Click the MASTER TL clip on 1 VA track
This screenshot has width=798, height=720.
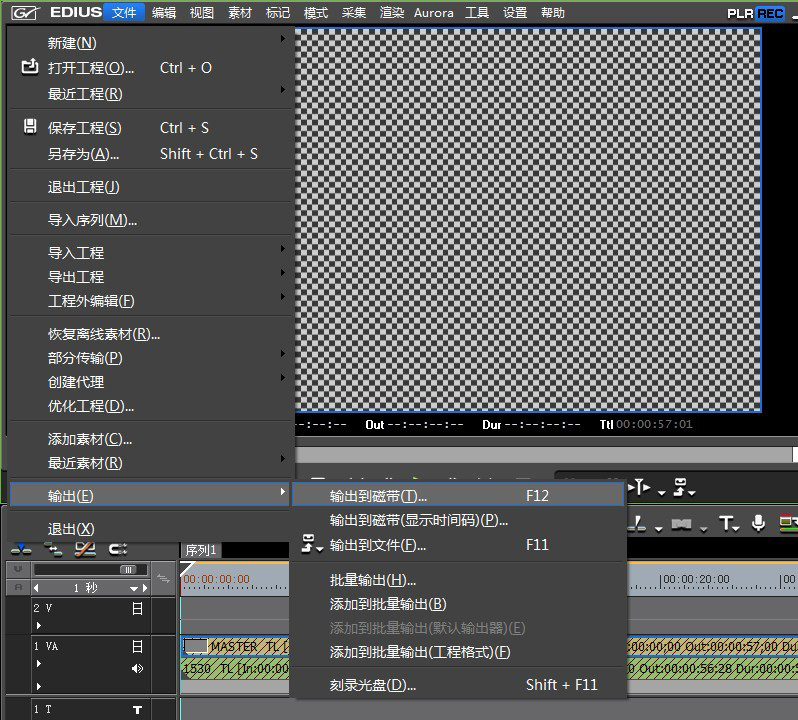coord(235,647)
